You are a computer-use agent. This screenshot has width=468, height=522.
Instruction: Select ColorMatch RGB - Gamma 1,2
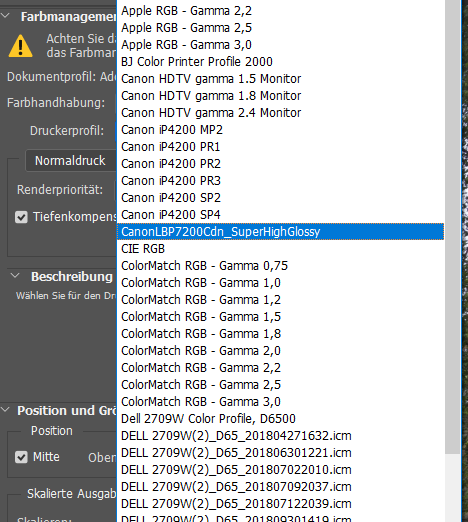click(281, 300)
